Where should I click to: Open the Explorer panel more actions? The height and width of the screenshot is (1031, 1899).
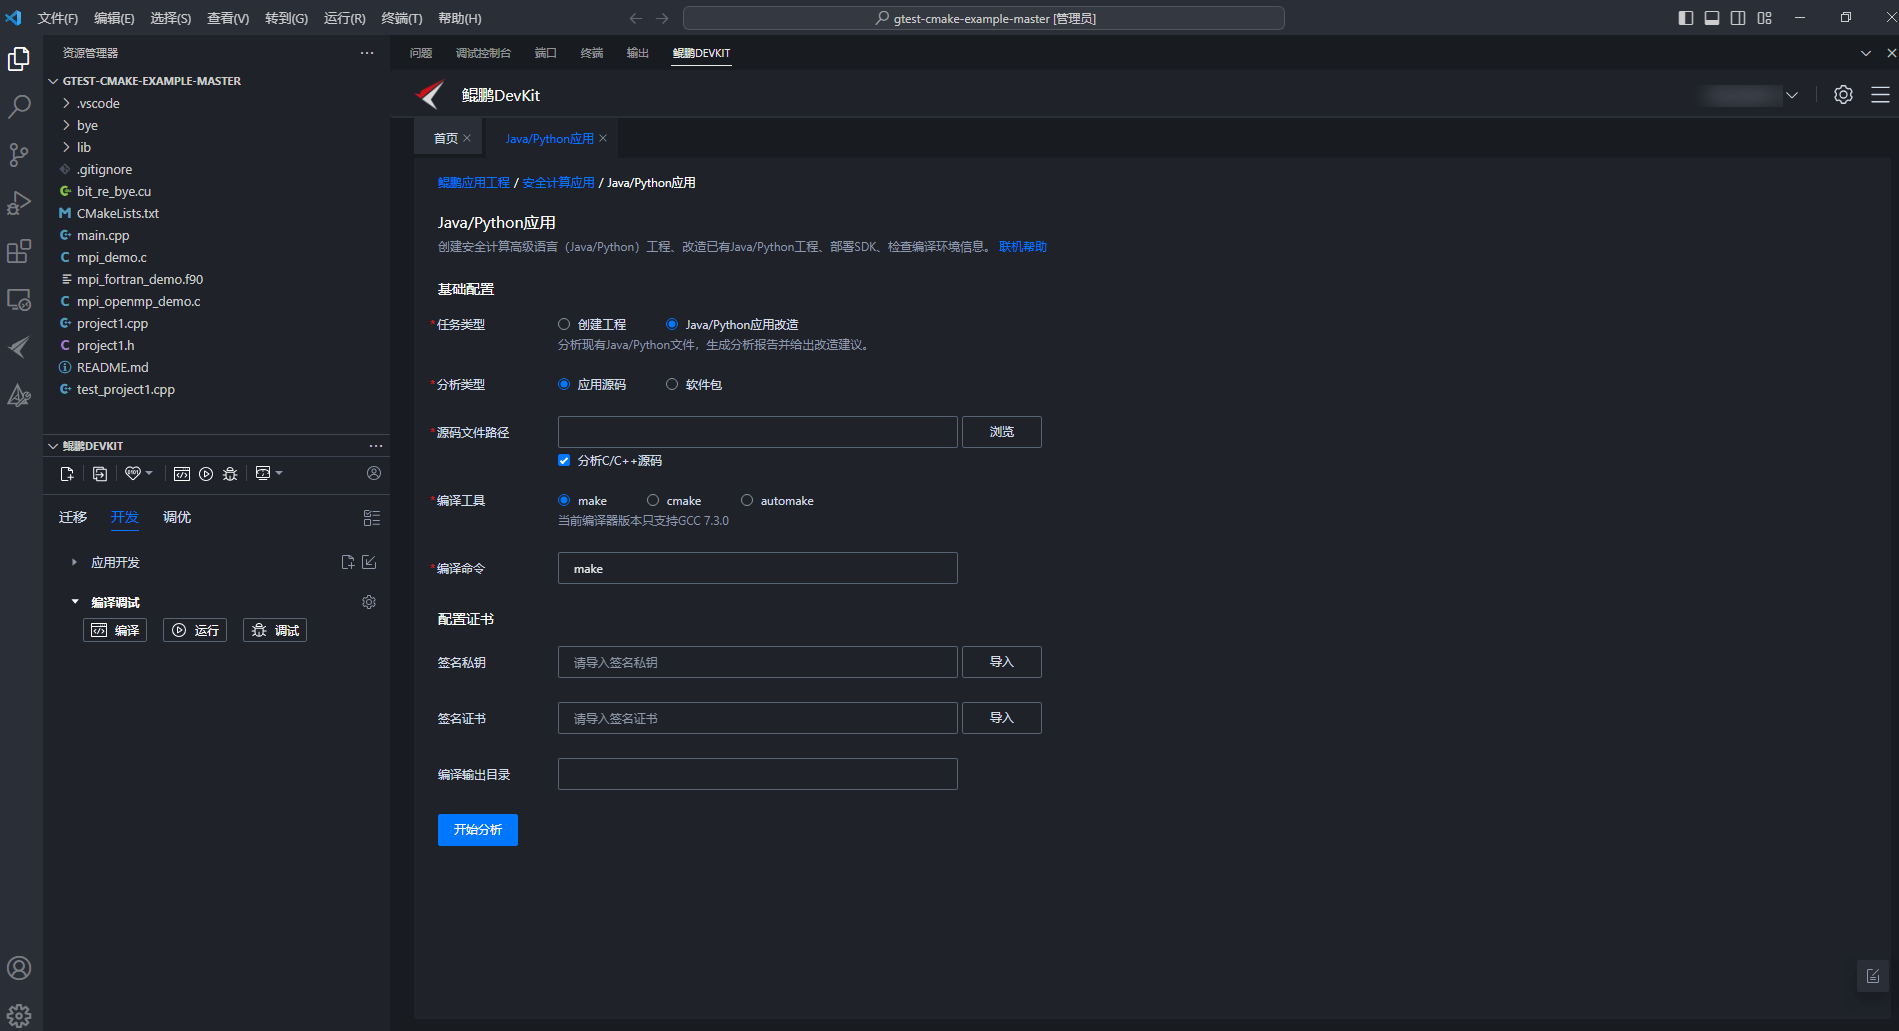pyautogui.click(x=367, y=53)
